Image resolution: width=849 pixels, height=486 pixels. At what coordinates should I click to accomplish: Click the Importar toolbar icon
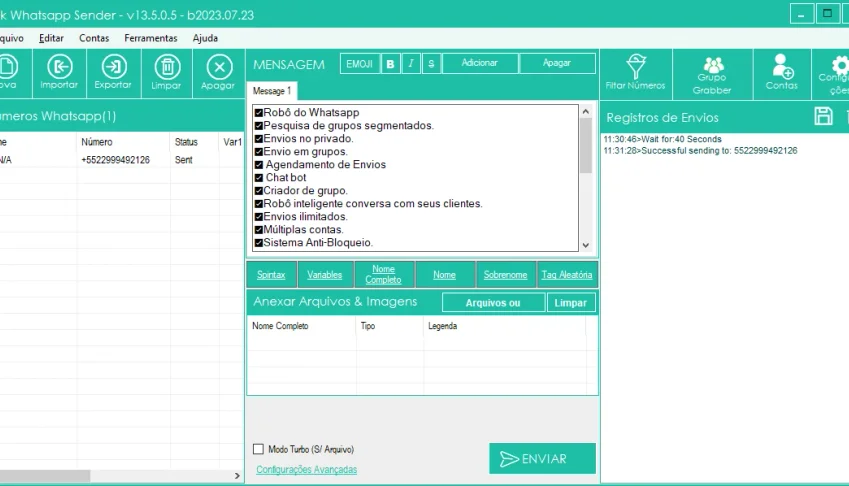point(59,73)
